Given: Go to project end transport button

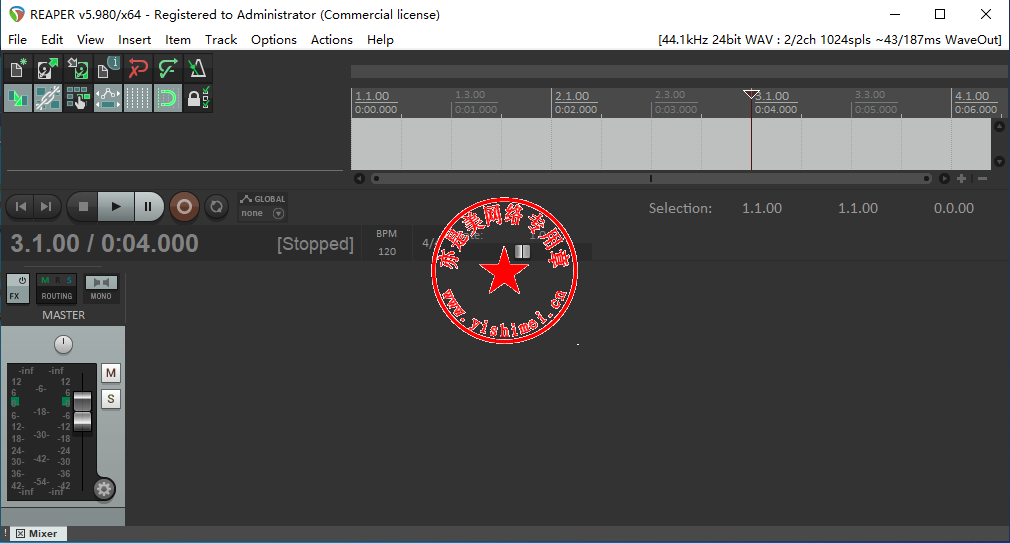Looking at the screenshot, I should [x=46, y=207].
